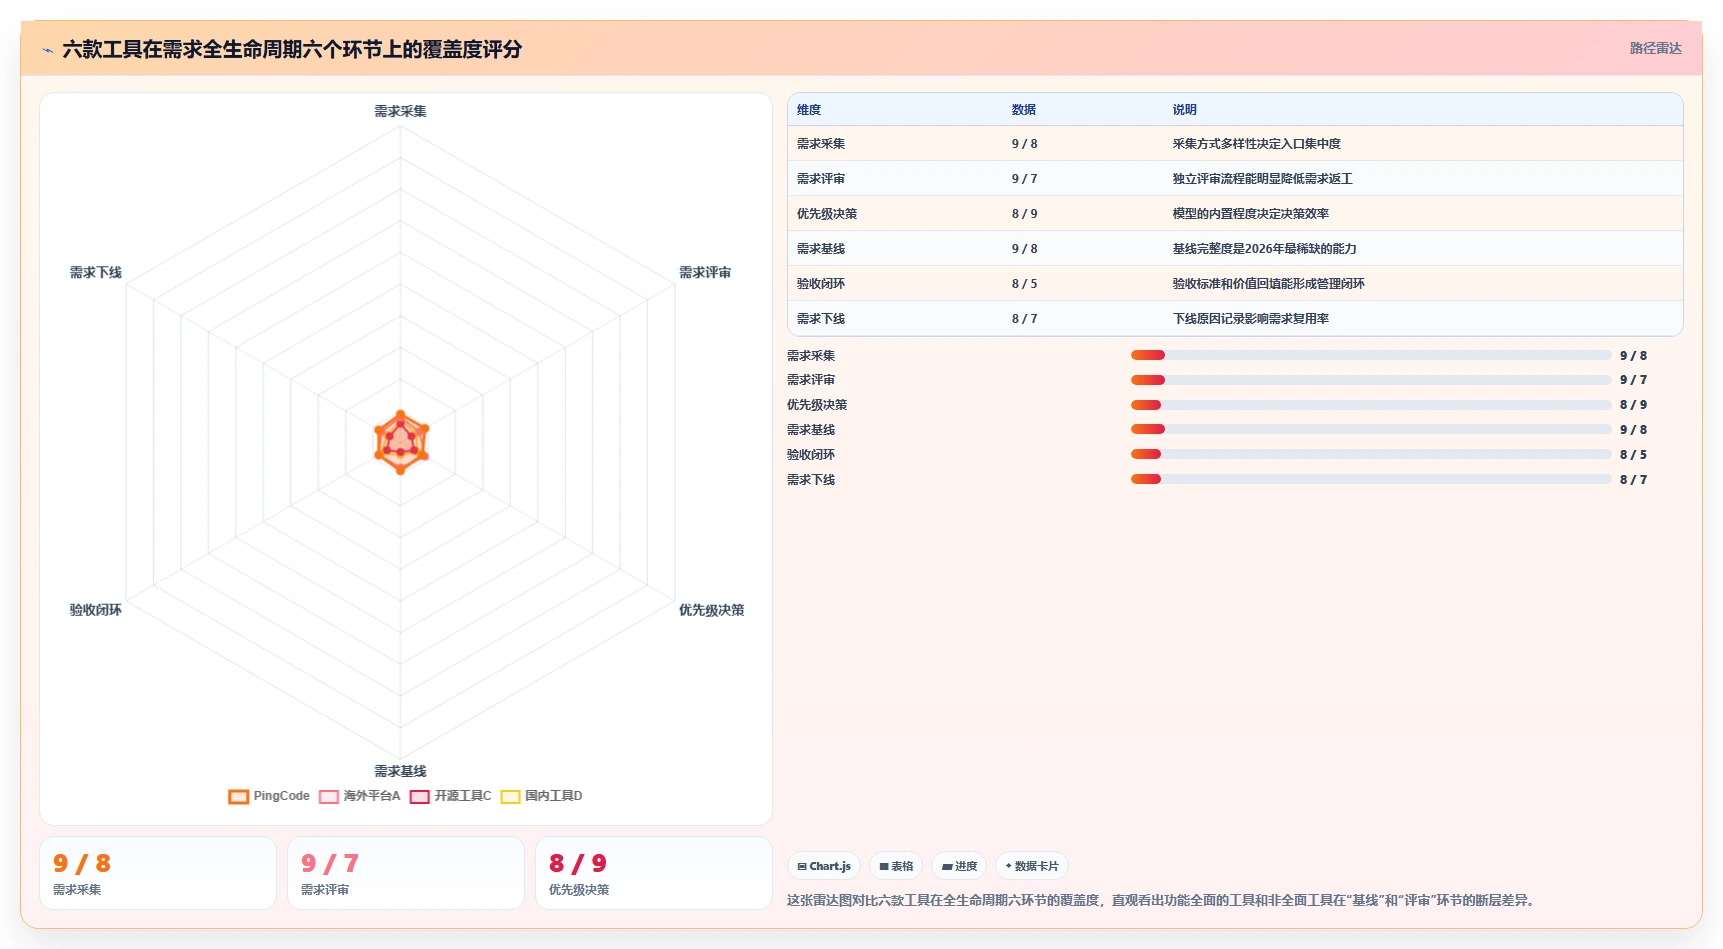Screen dimensions: 1723x949
Task: Open the 9 / 7 需求评审 data card
Action: click(406, 873)
